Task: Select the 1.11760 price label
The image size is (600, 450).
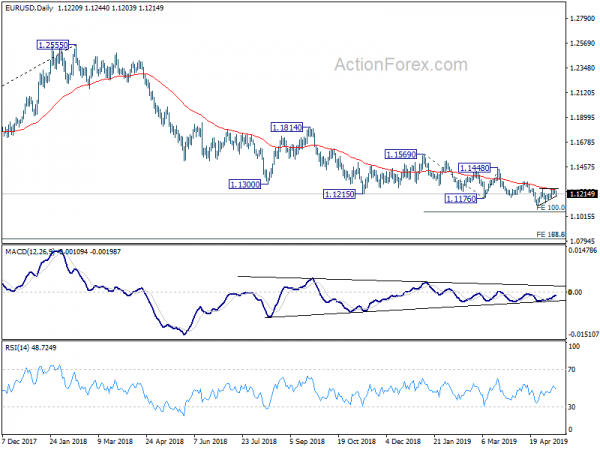Action: tap(461, 199)
